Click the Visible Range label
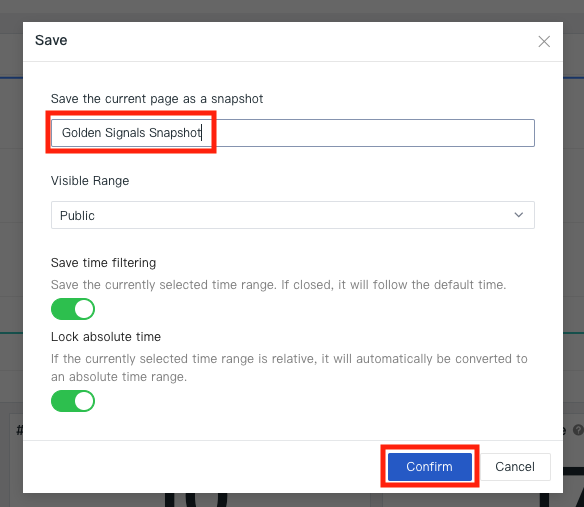Screen dimensions: 584x507 (90, 181)
